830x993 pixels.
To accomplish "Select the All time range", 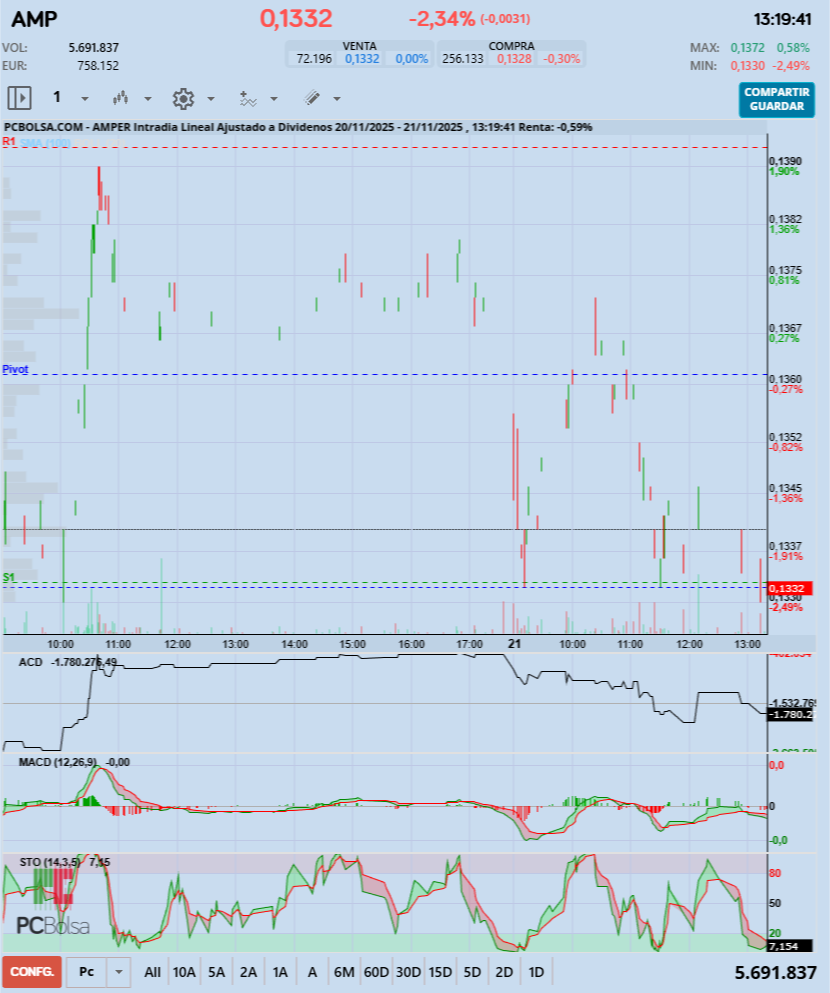I will 153,971.
